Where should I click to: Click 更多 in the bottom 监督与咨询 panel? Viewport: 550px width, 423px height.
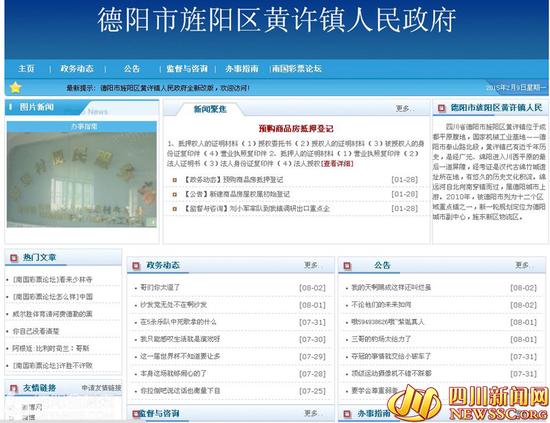tap(310, 413)
